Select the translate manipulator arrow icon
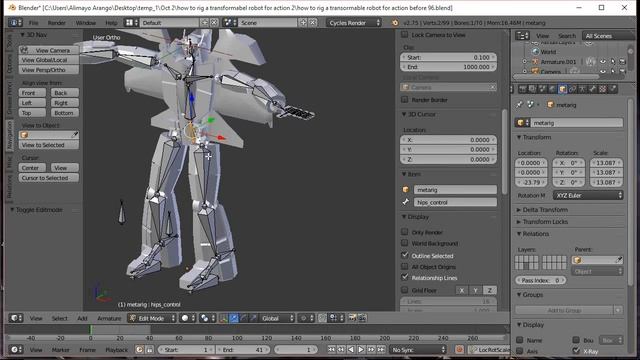 point(234,318)
